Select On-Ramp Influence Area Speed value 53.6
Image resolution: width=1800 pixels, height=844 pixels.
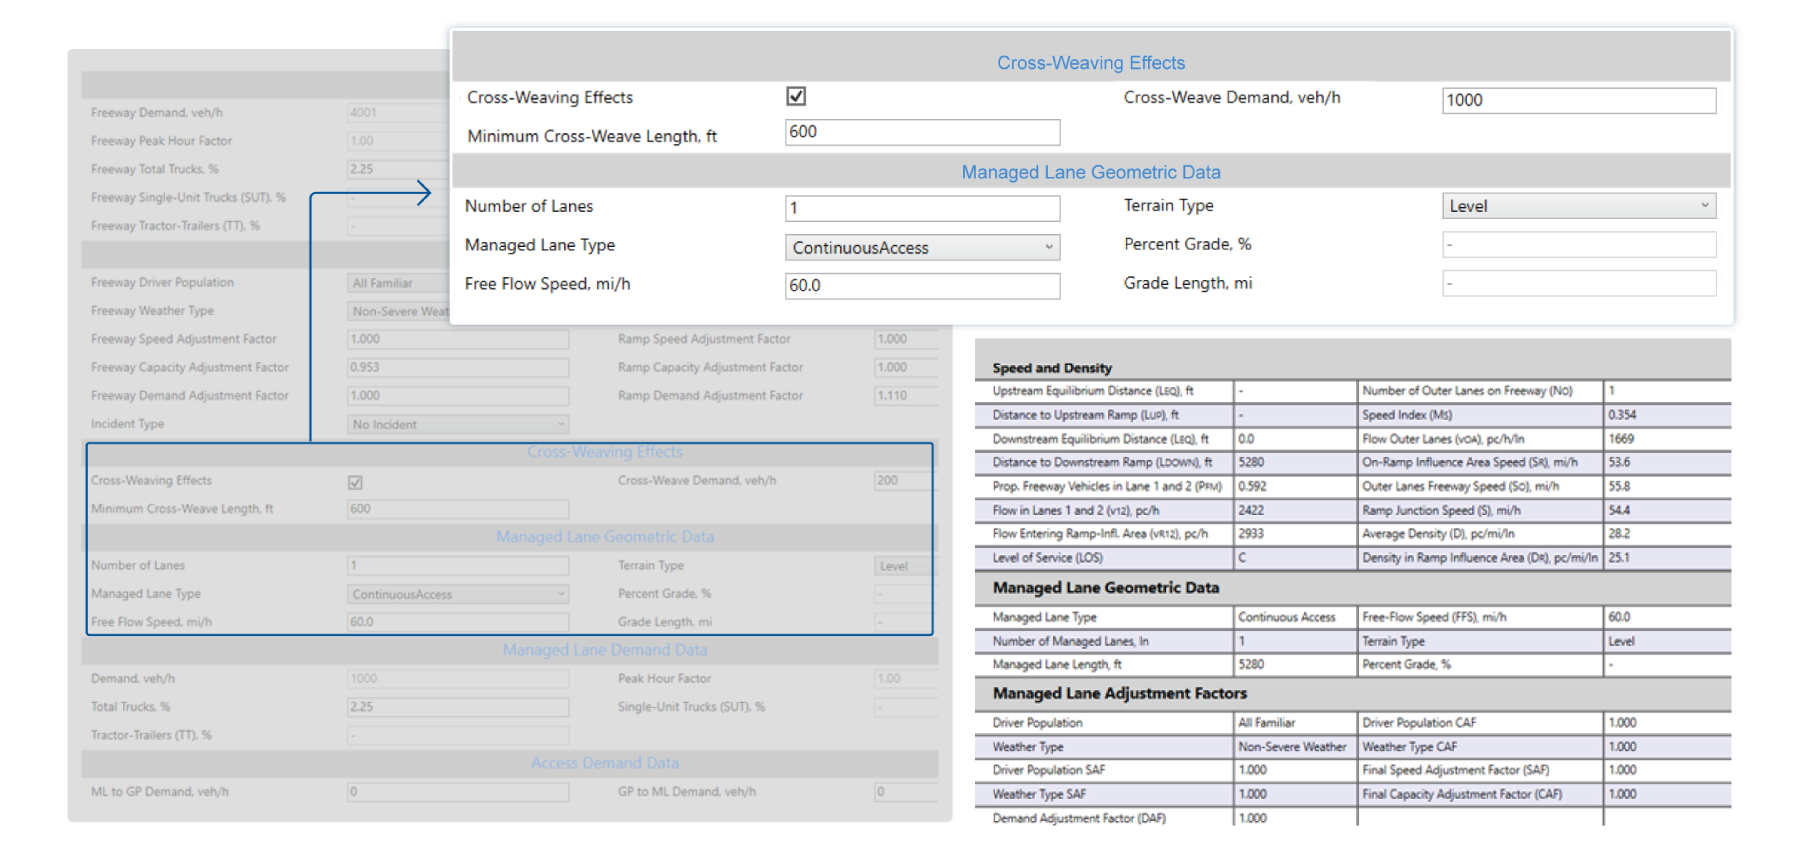(x=1619, y=463)
